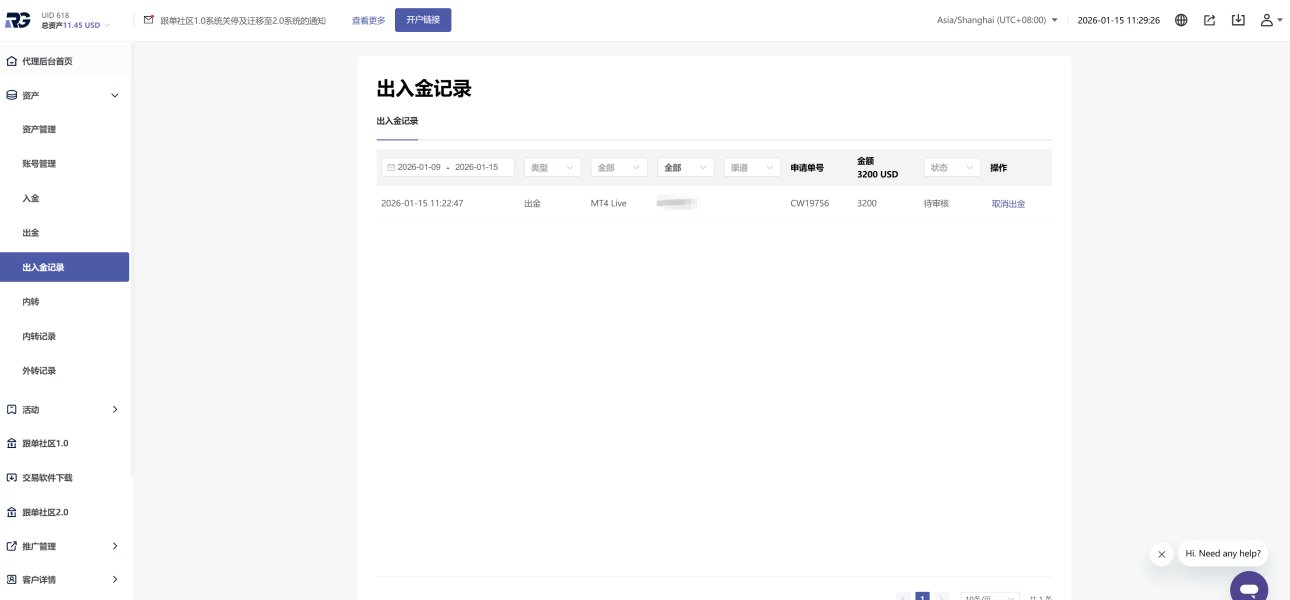The height and width of the screenshot is (600, 1290).
Task: Open the second 全部 account filter dropdown
Action: (686, 168)
